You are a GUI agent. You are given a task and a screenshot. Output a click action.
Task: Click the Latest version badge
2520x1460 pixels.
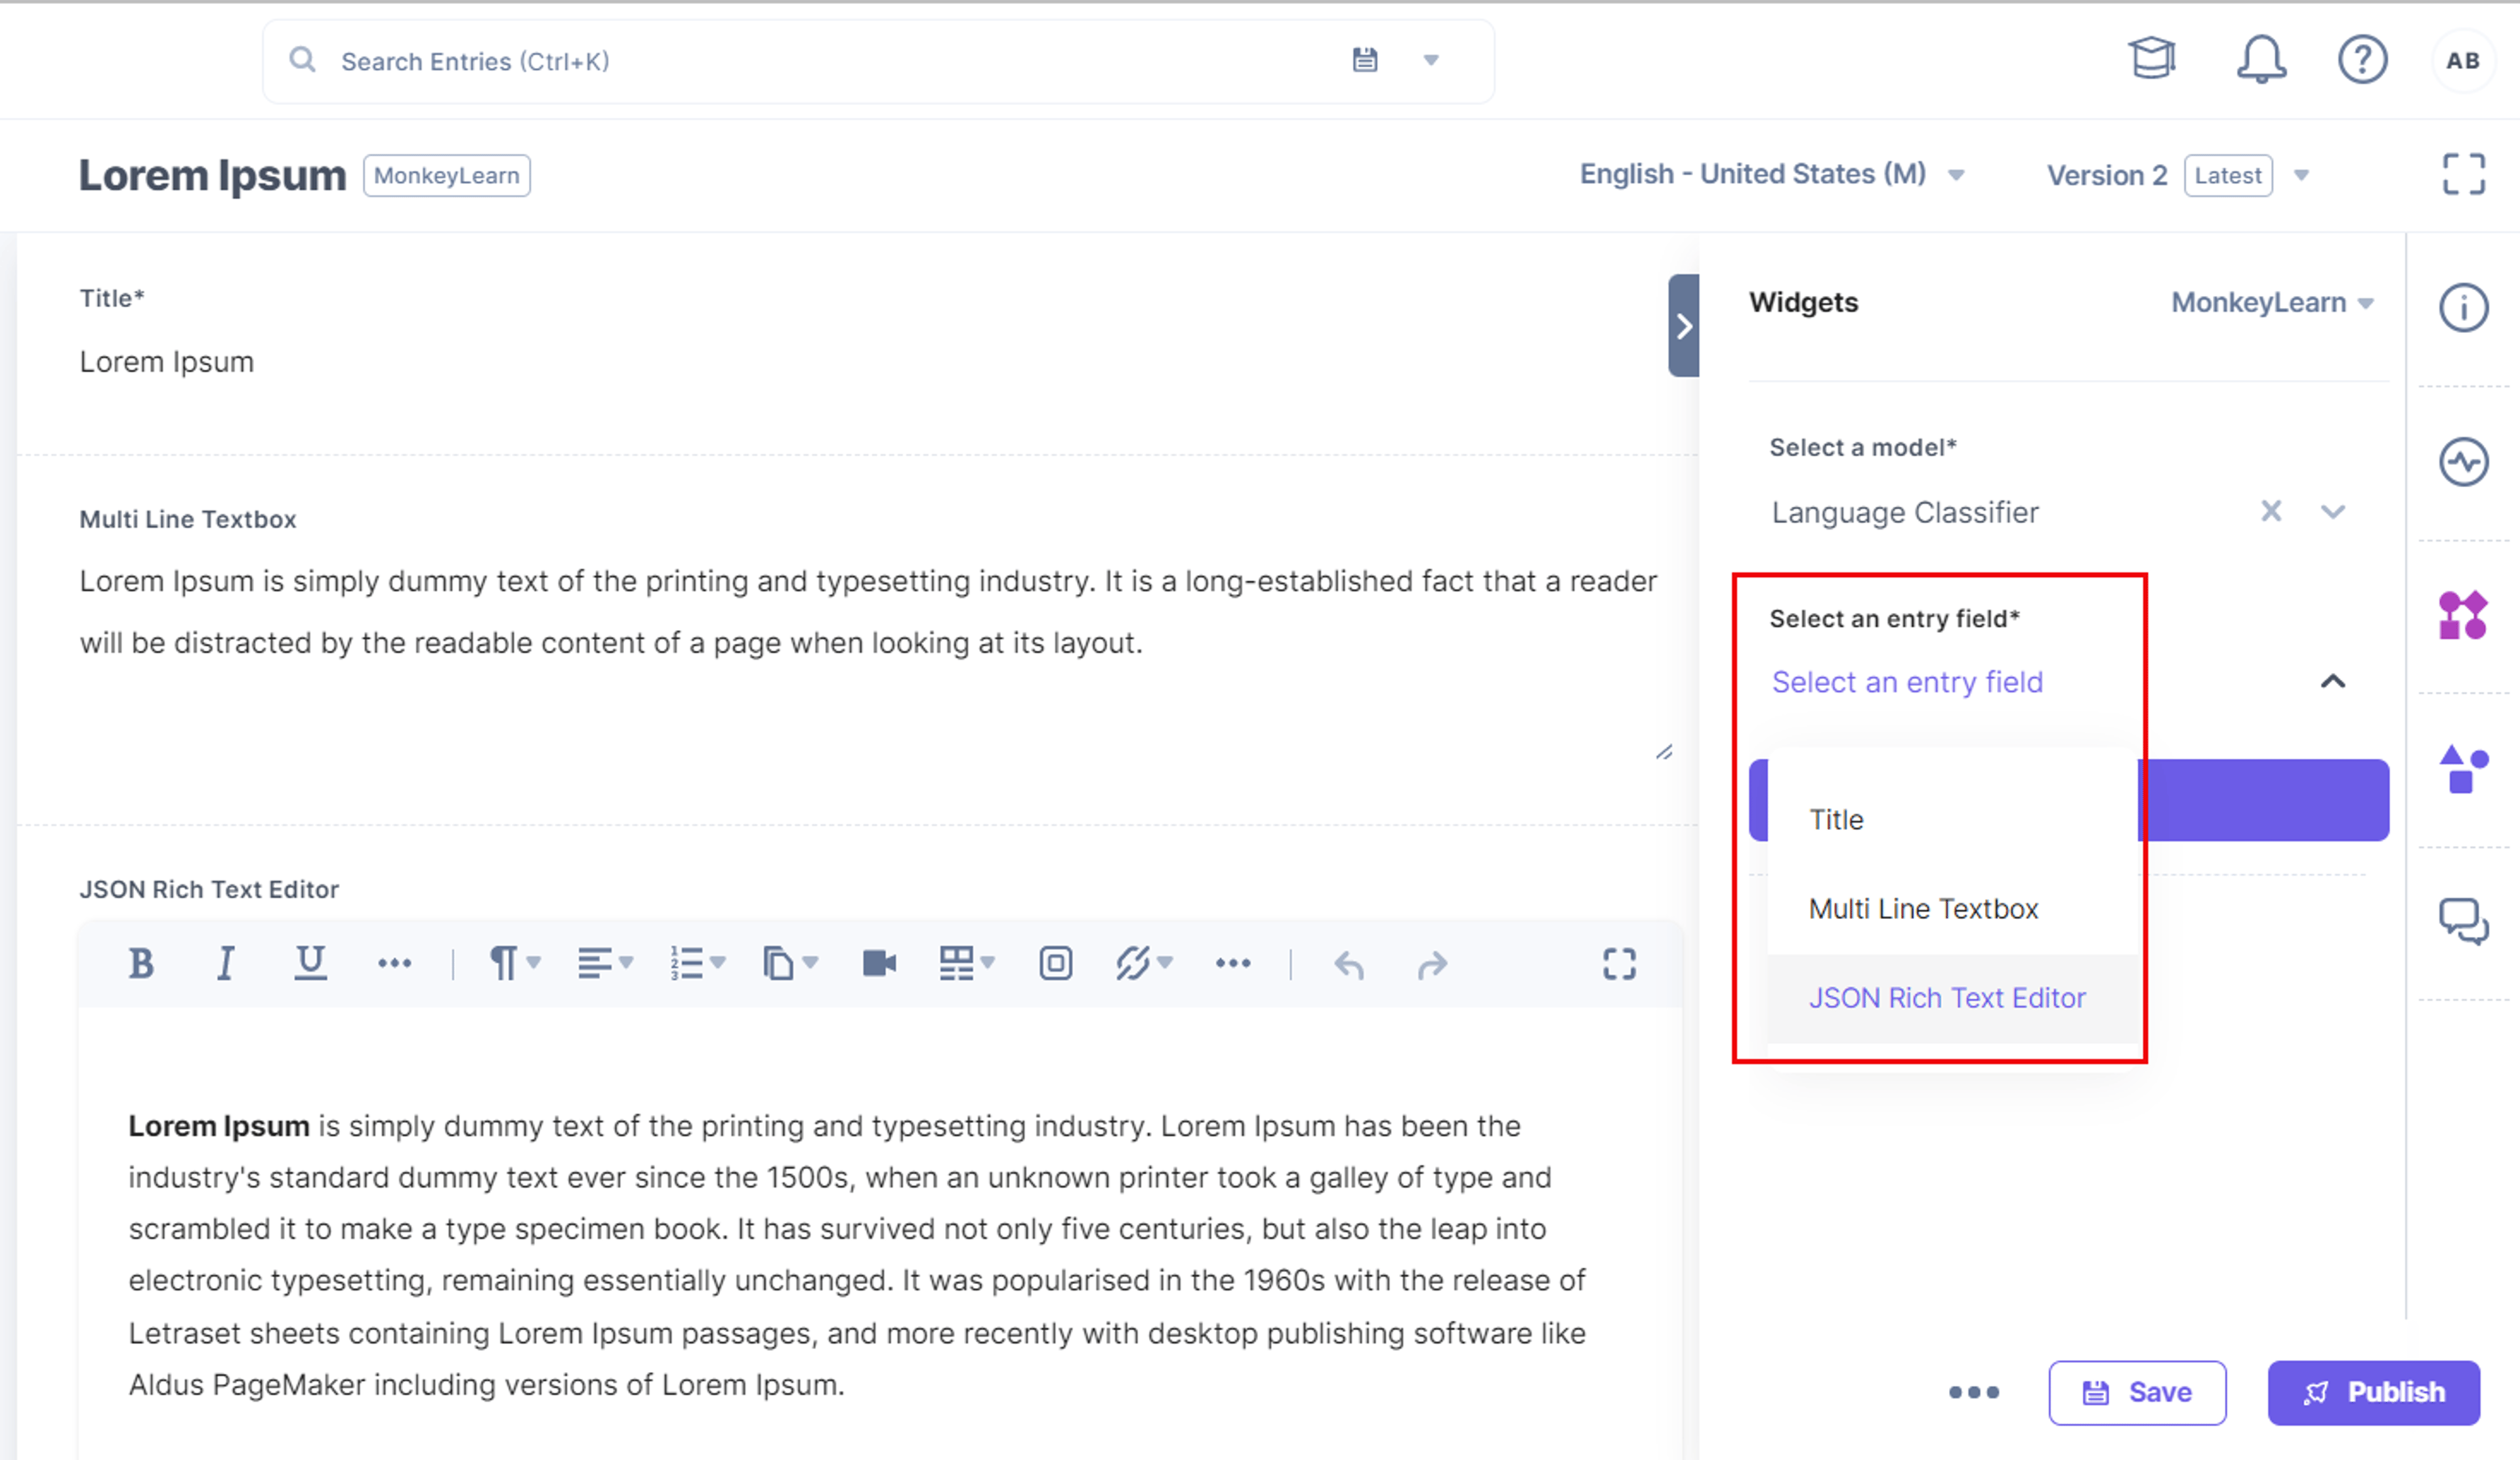2227,175
